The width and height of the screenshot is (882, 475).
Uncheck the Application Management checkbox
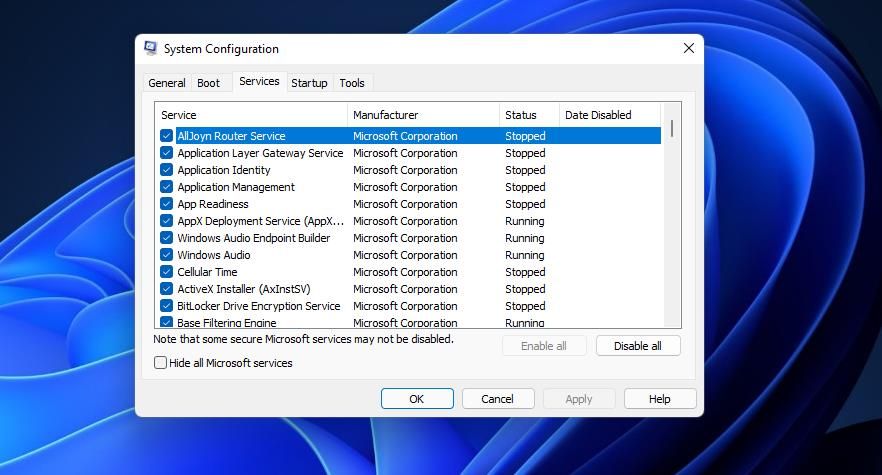pyautogui.click(x=166, y=187)
